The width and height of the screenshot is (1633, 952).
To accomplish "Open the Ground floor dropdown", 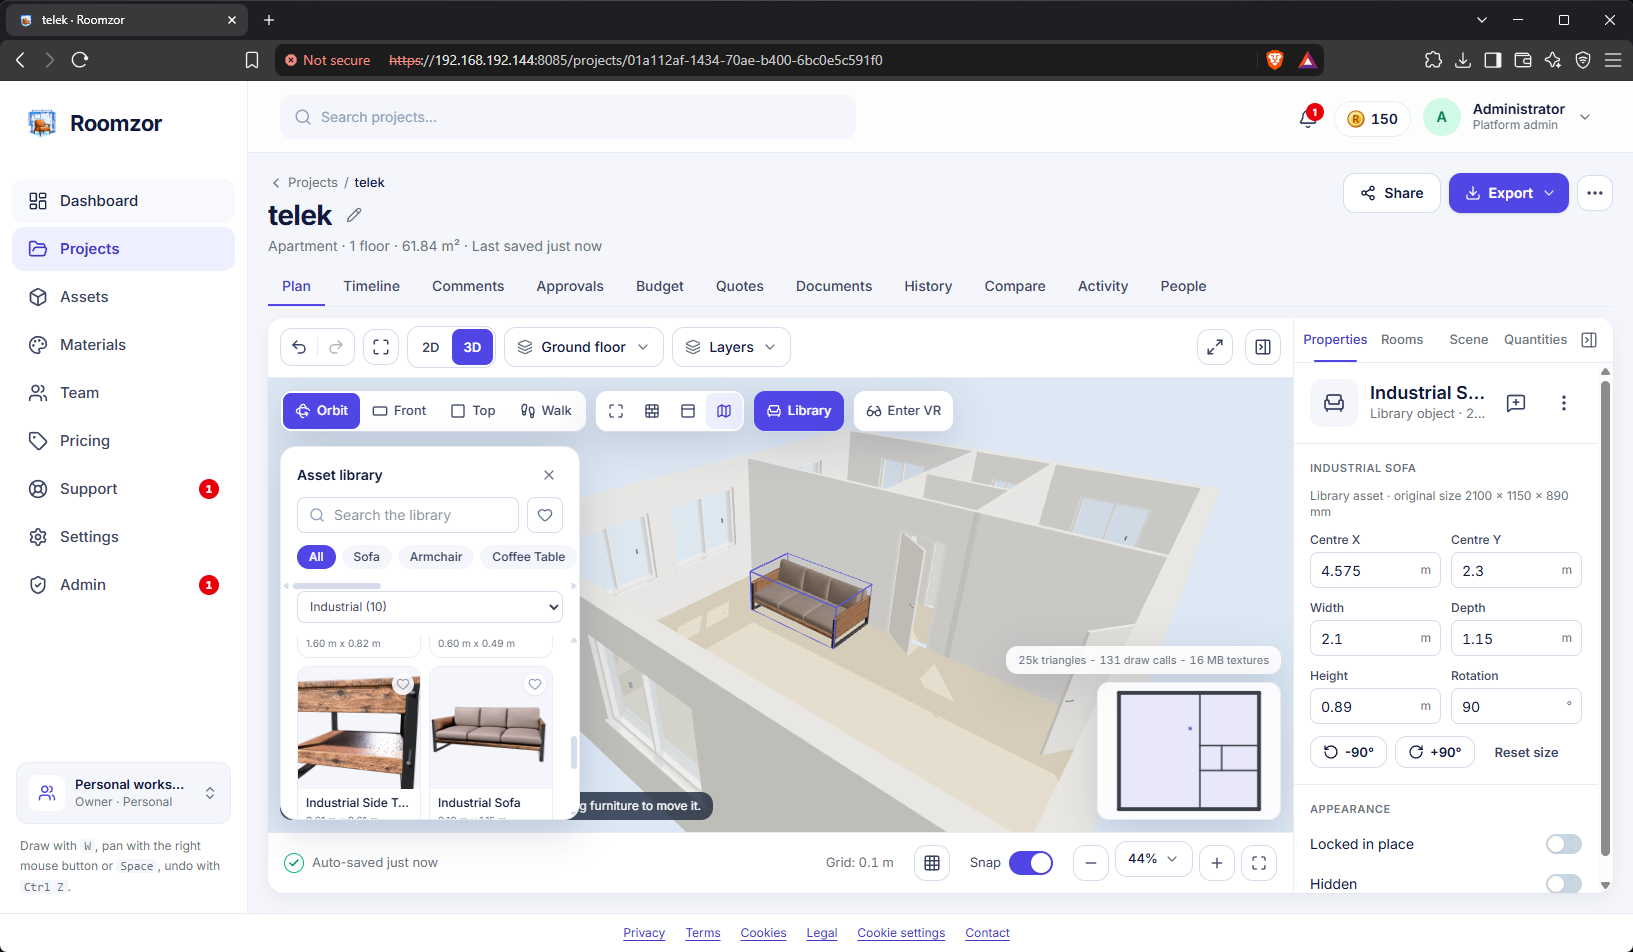I will tap(584, 347).
